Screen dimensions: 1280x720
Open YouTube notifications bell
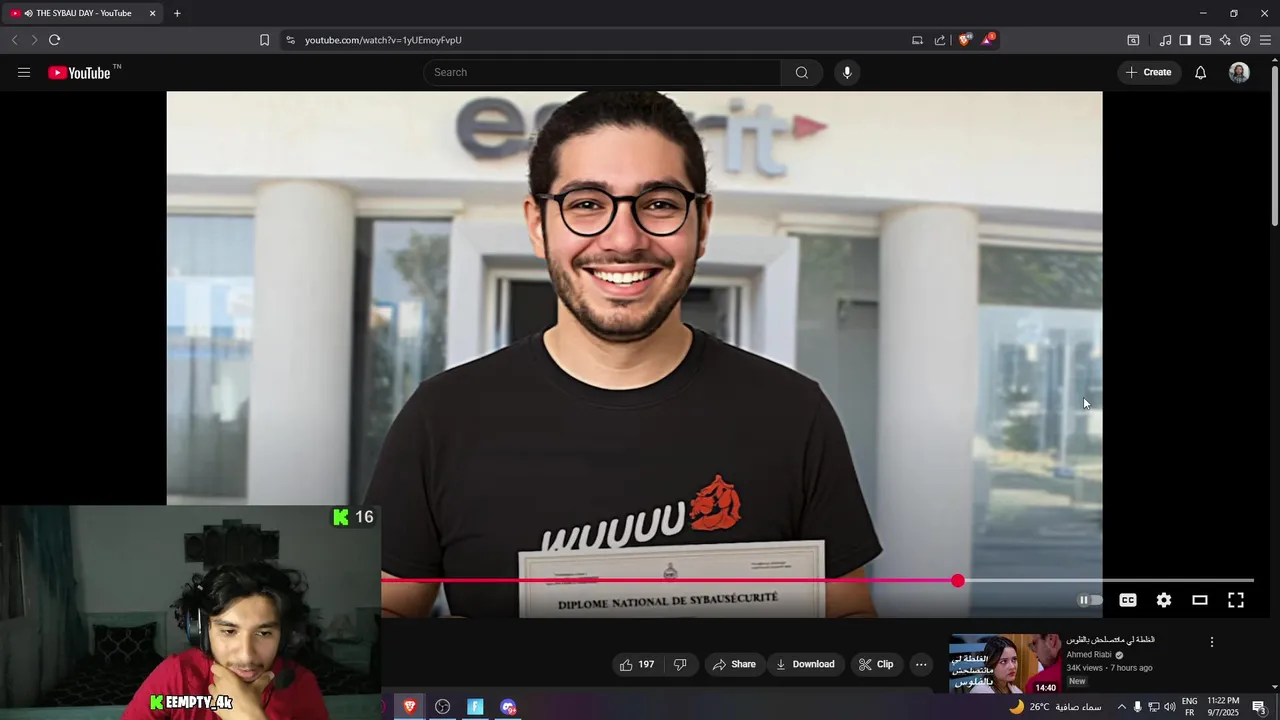pyautogui.click(x=1200, y=72)
